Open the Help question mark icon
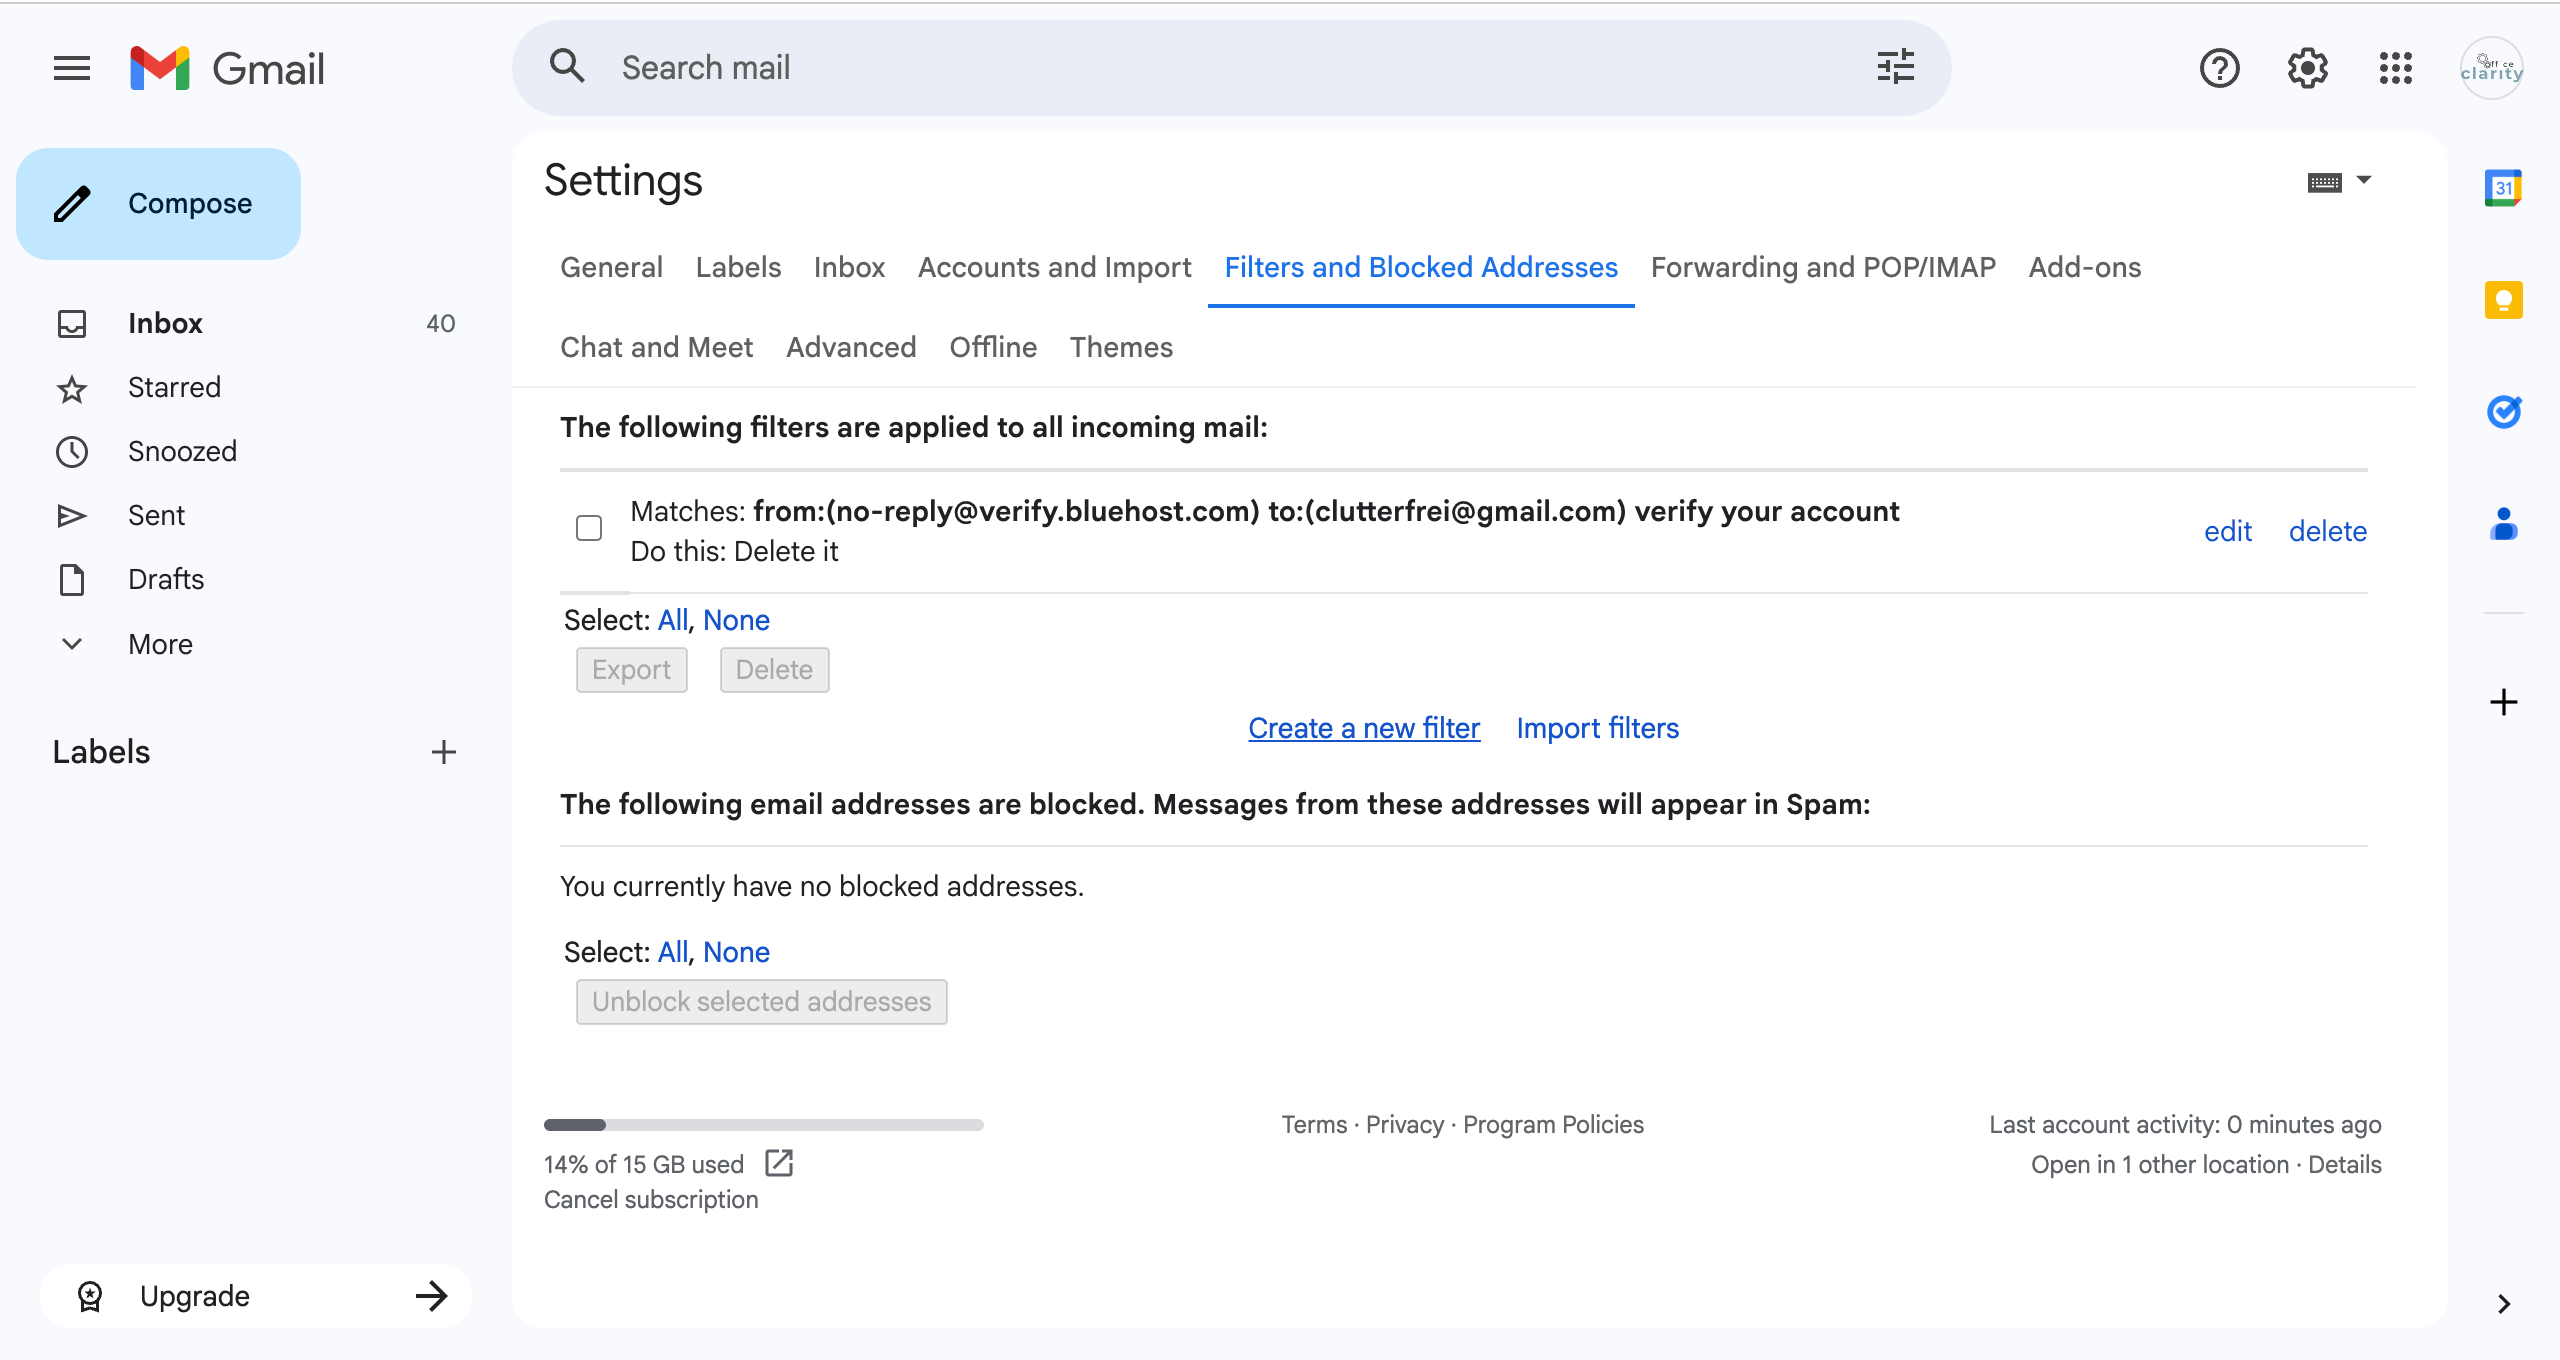The image size is (2560, 1360). pyautogui.click(x=2219, y=68)
